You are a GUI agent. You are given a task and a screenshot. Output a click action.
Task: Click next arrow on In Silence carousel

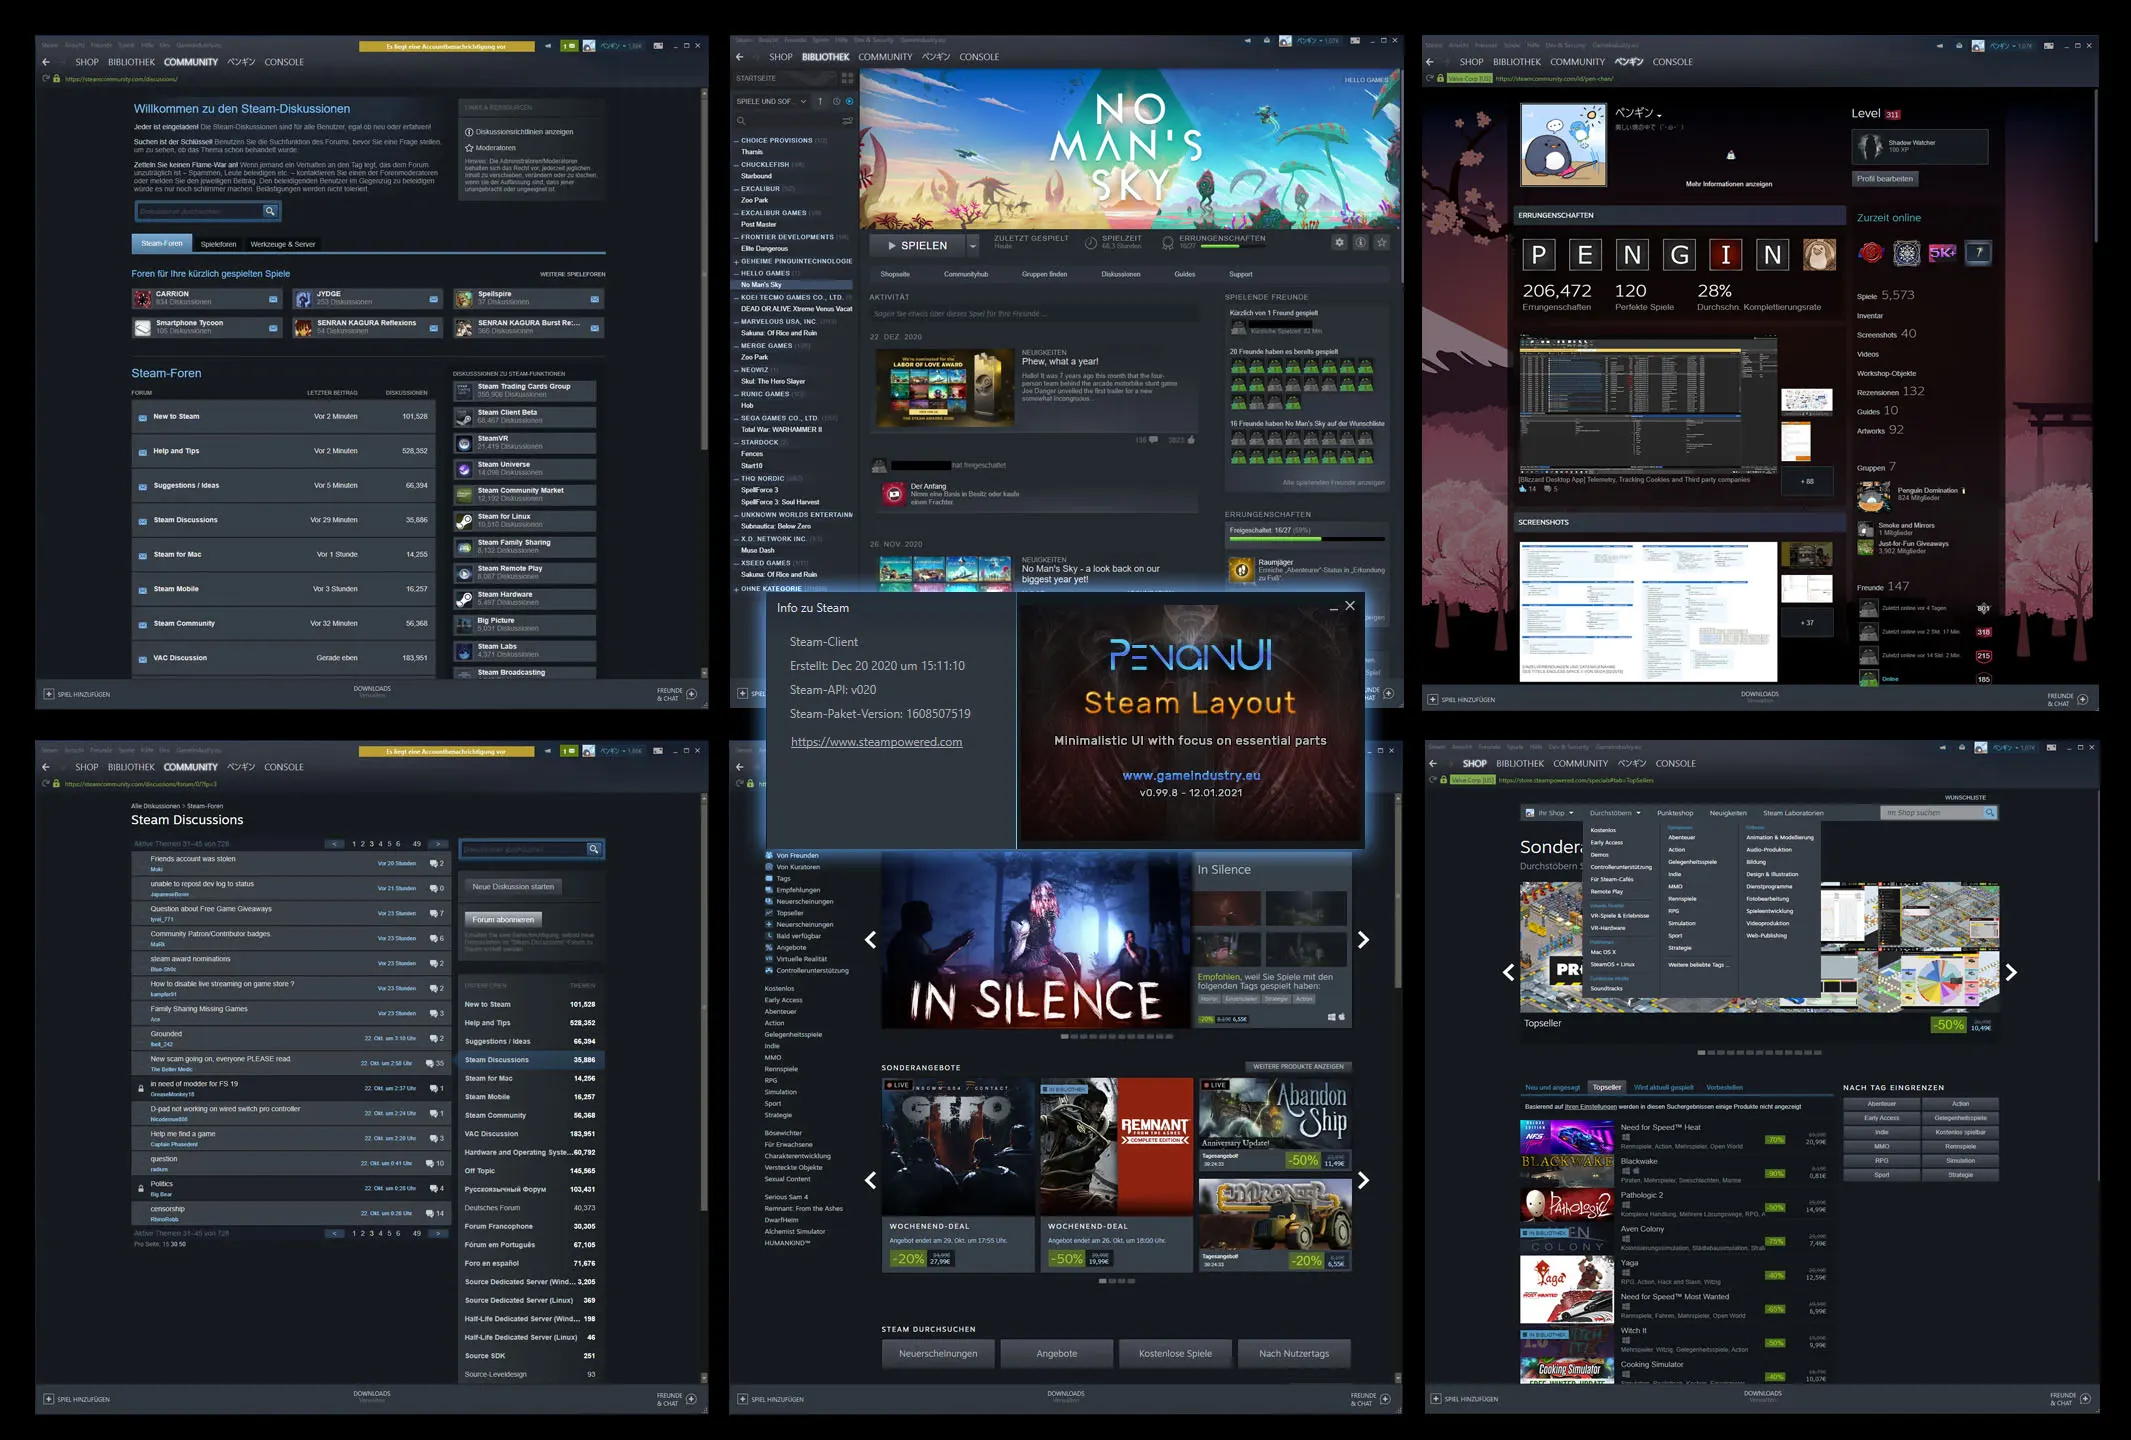1363,940
